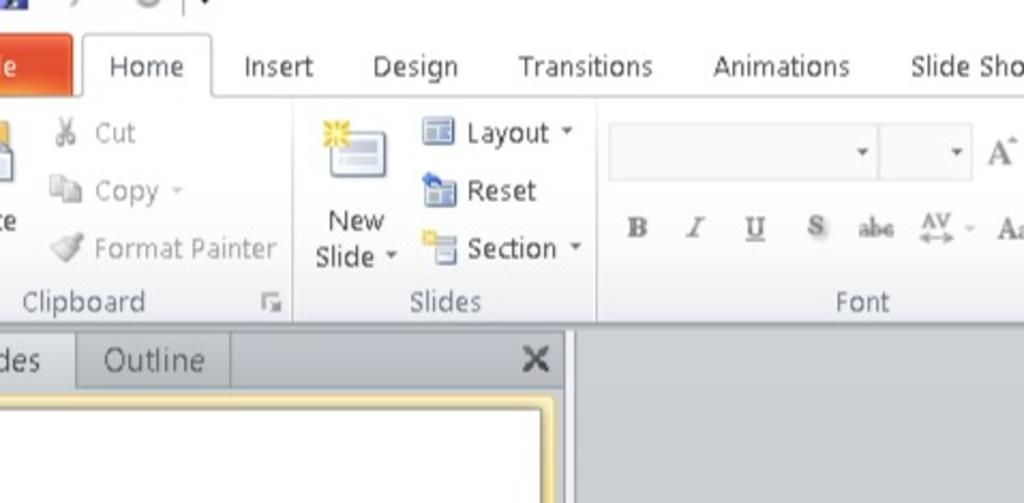Open the font size dropdown

pos(956,152)
